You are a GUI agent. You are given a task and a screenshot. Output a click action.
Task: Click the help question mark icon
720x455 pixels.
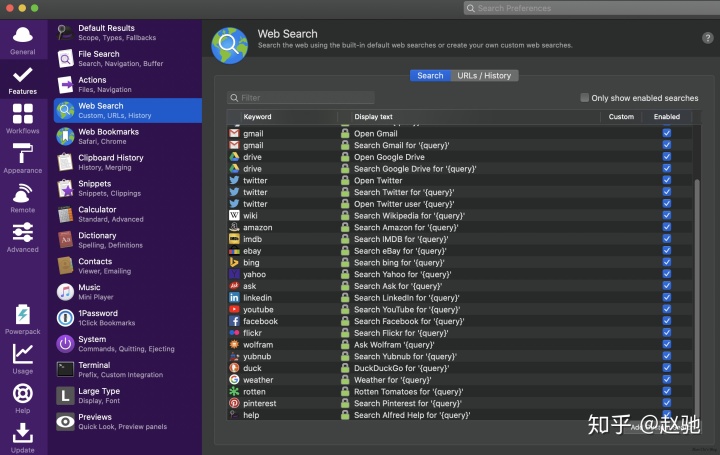(707, 38)
